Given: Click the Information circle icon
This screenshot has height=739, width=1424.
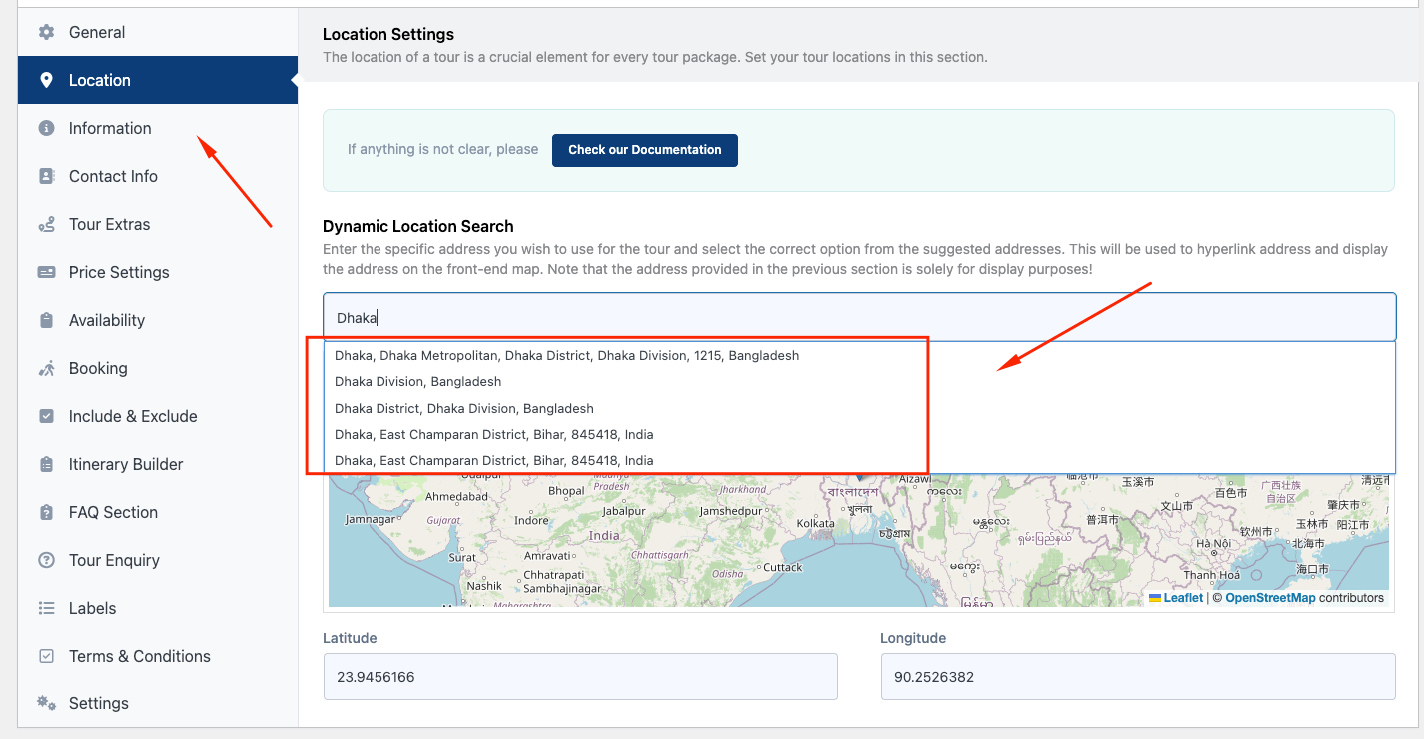Looking at the screenshot, I should pos(46,128).
